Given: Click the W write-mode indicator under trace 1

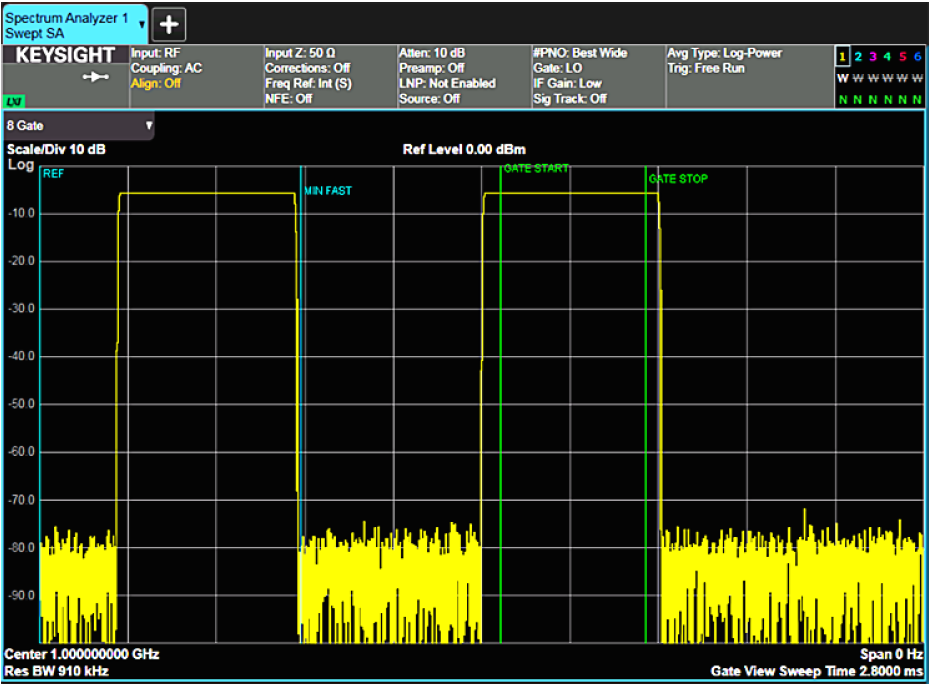Looking at the screenshot, I should (x=845, y=77).
